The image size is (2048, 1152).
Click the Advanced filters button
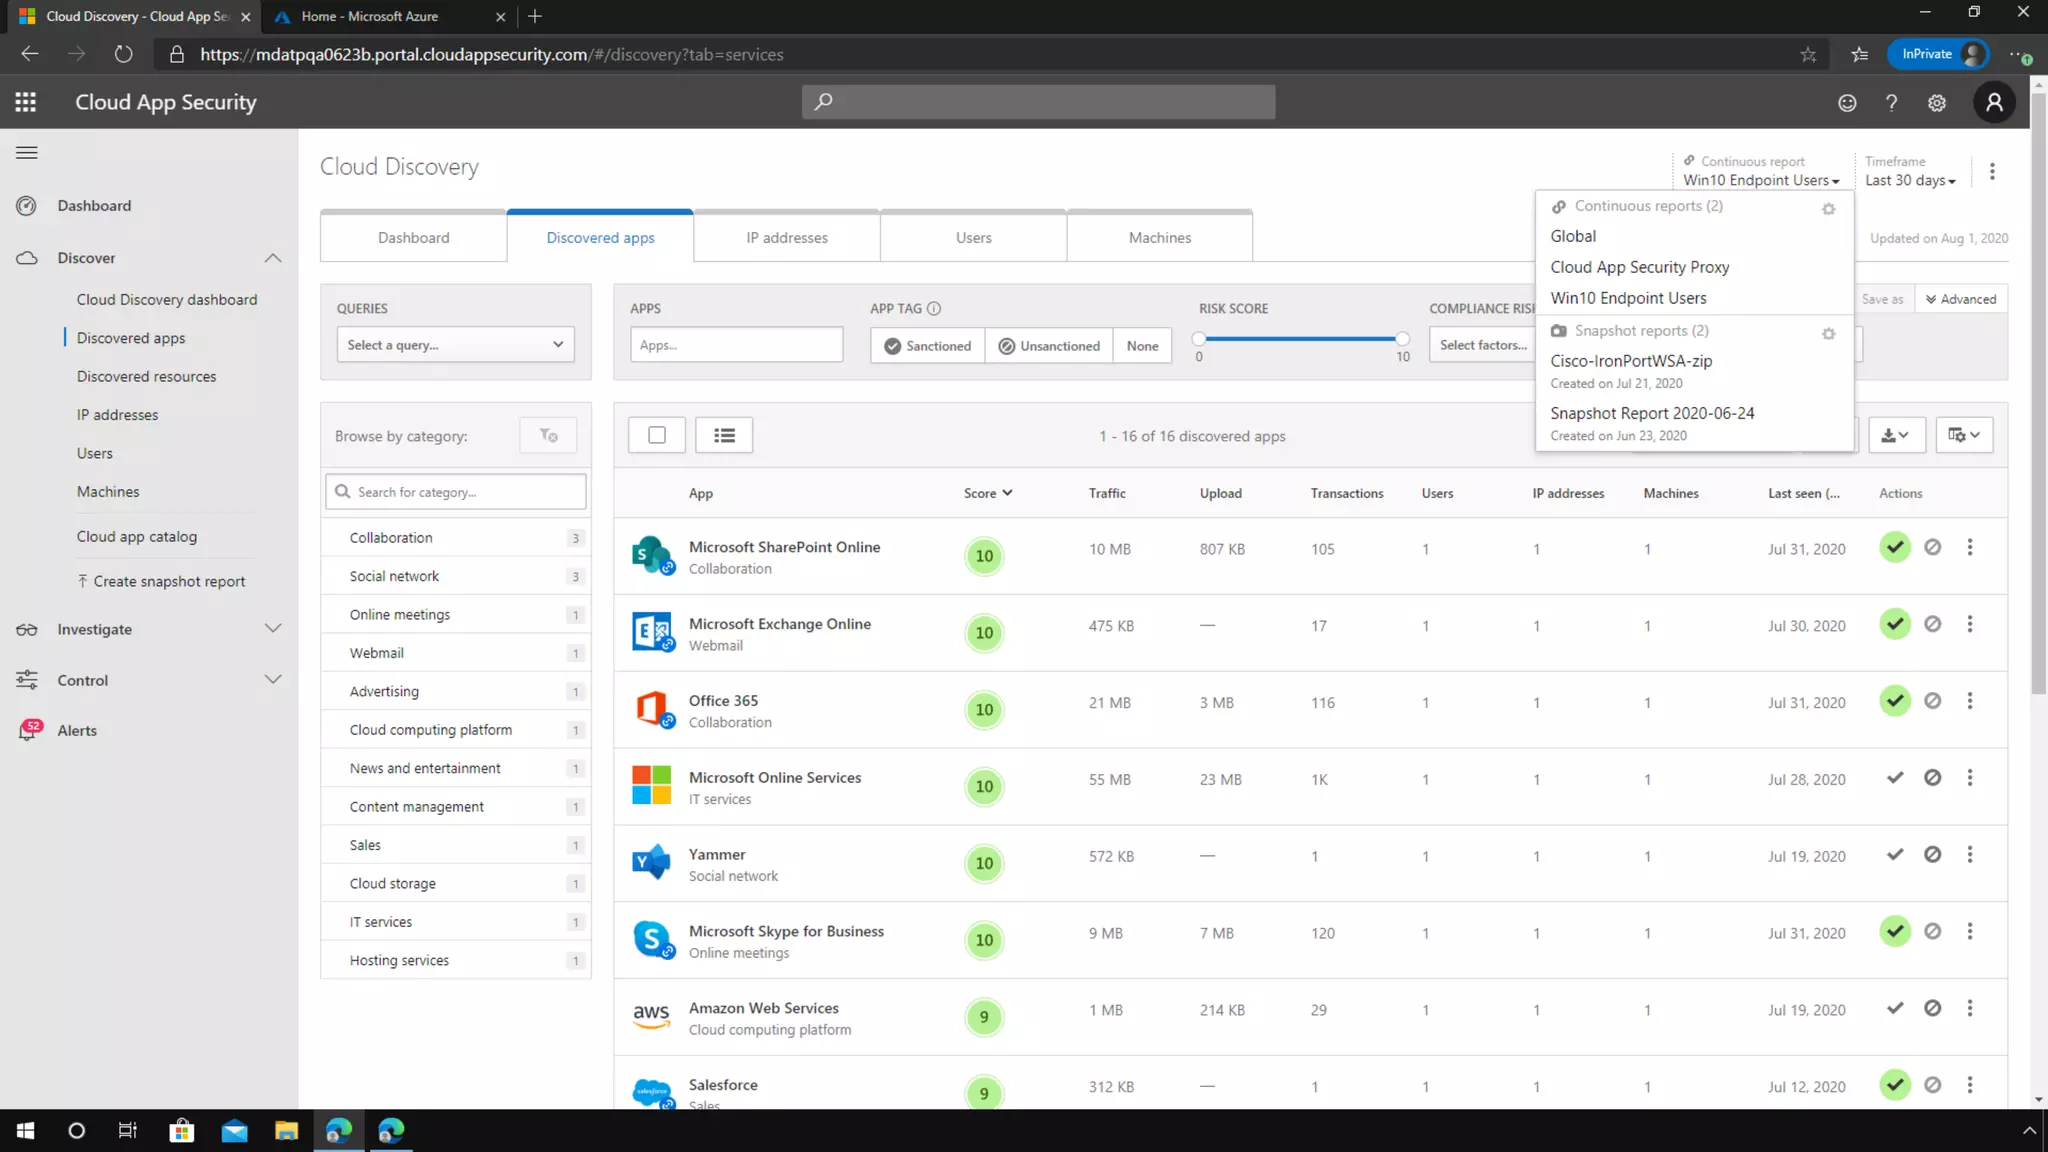[x=1960, y=299]
